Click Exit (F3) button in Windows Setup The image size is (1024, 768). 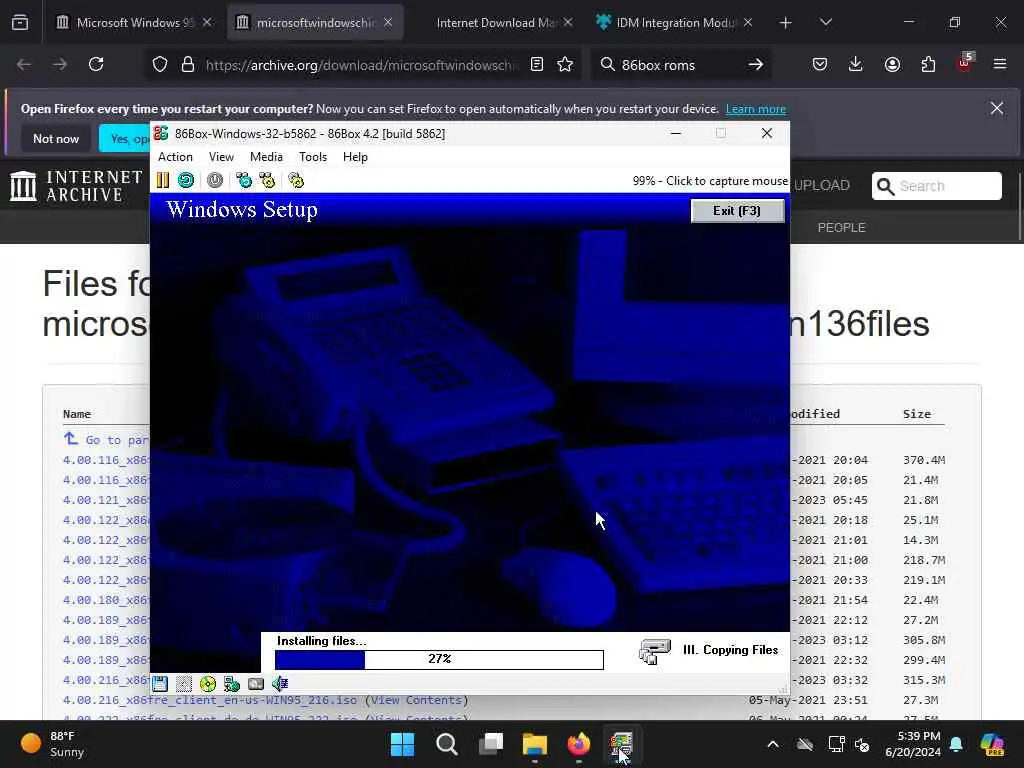tap(737, 210)
